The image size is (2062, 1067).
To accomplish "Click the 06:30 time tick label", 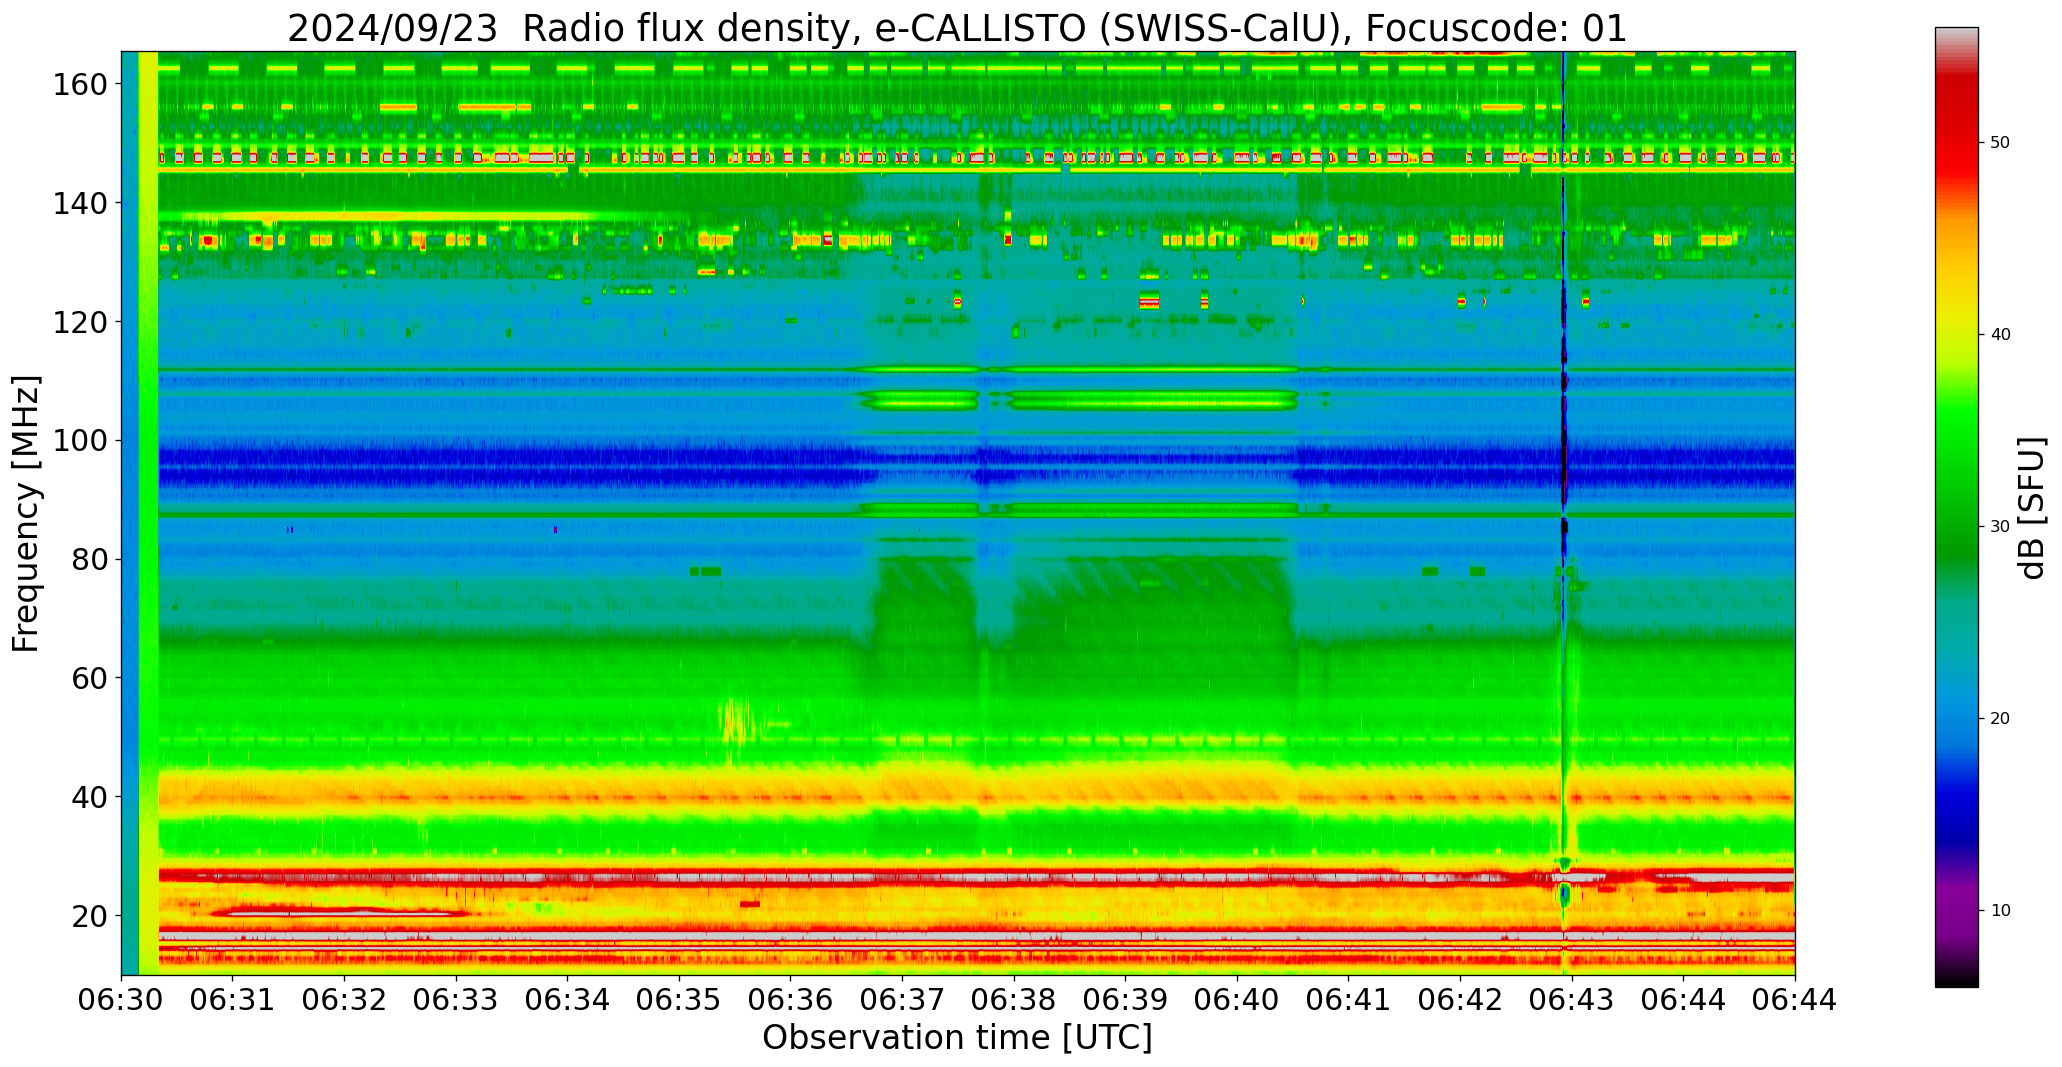I will pyautogui.click(x=122, y=999).
